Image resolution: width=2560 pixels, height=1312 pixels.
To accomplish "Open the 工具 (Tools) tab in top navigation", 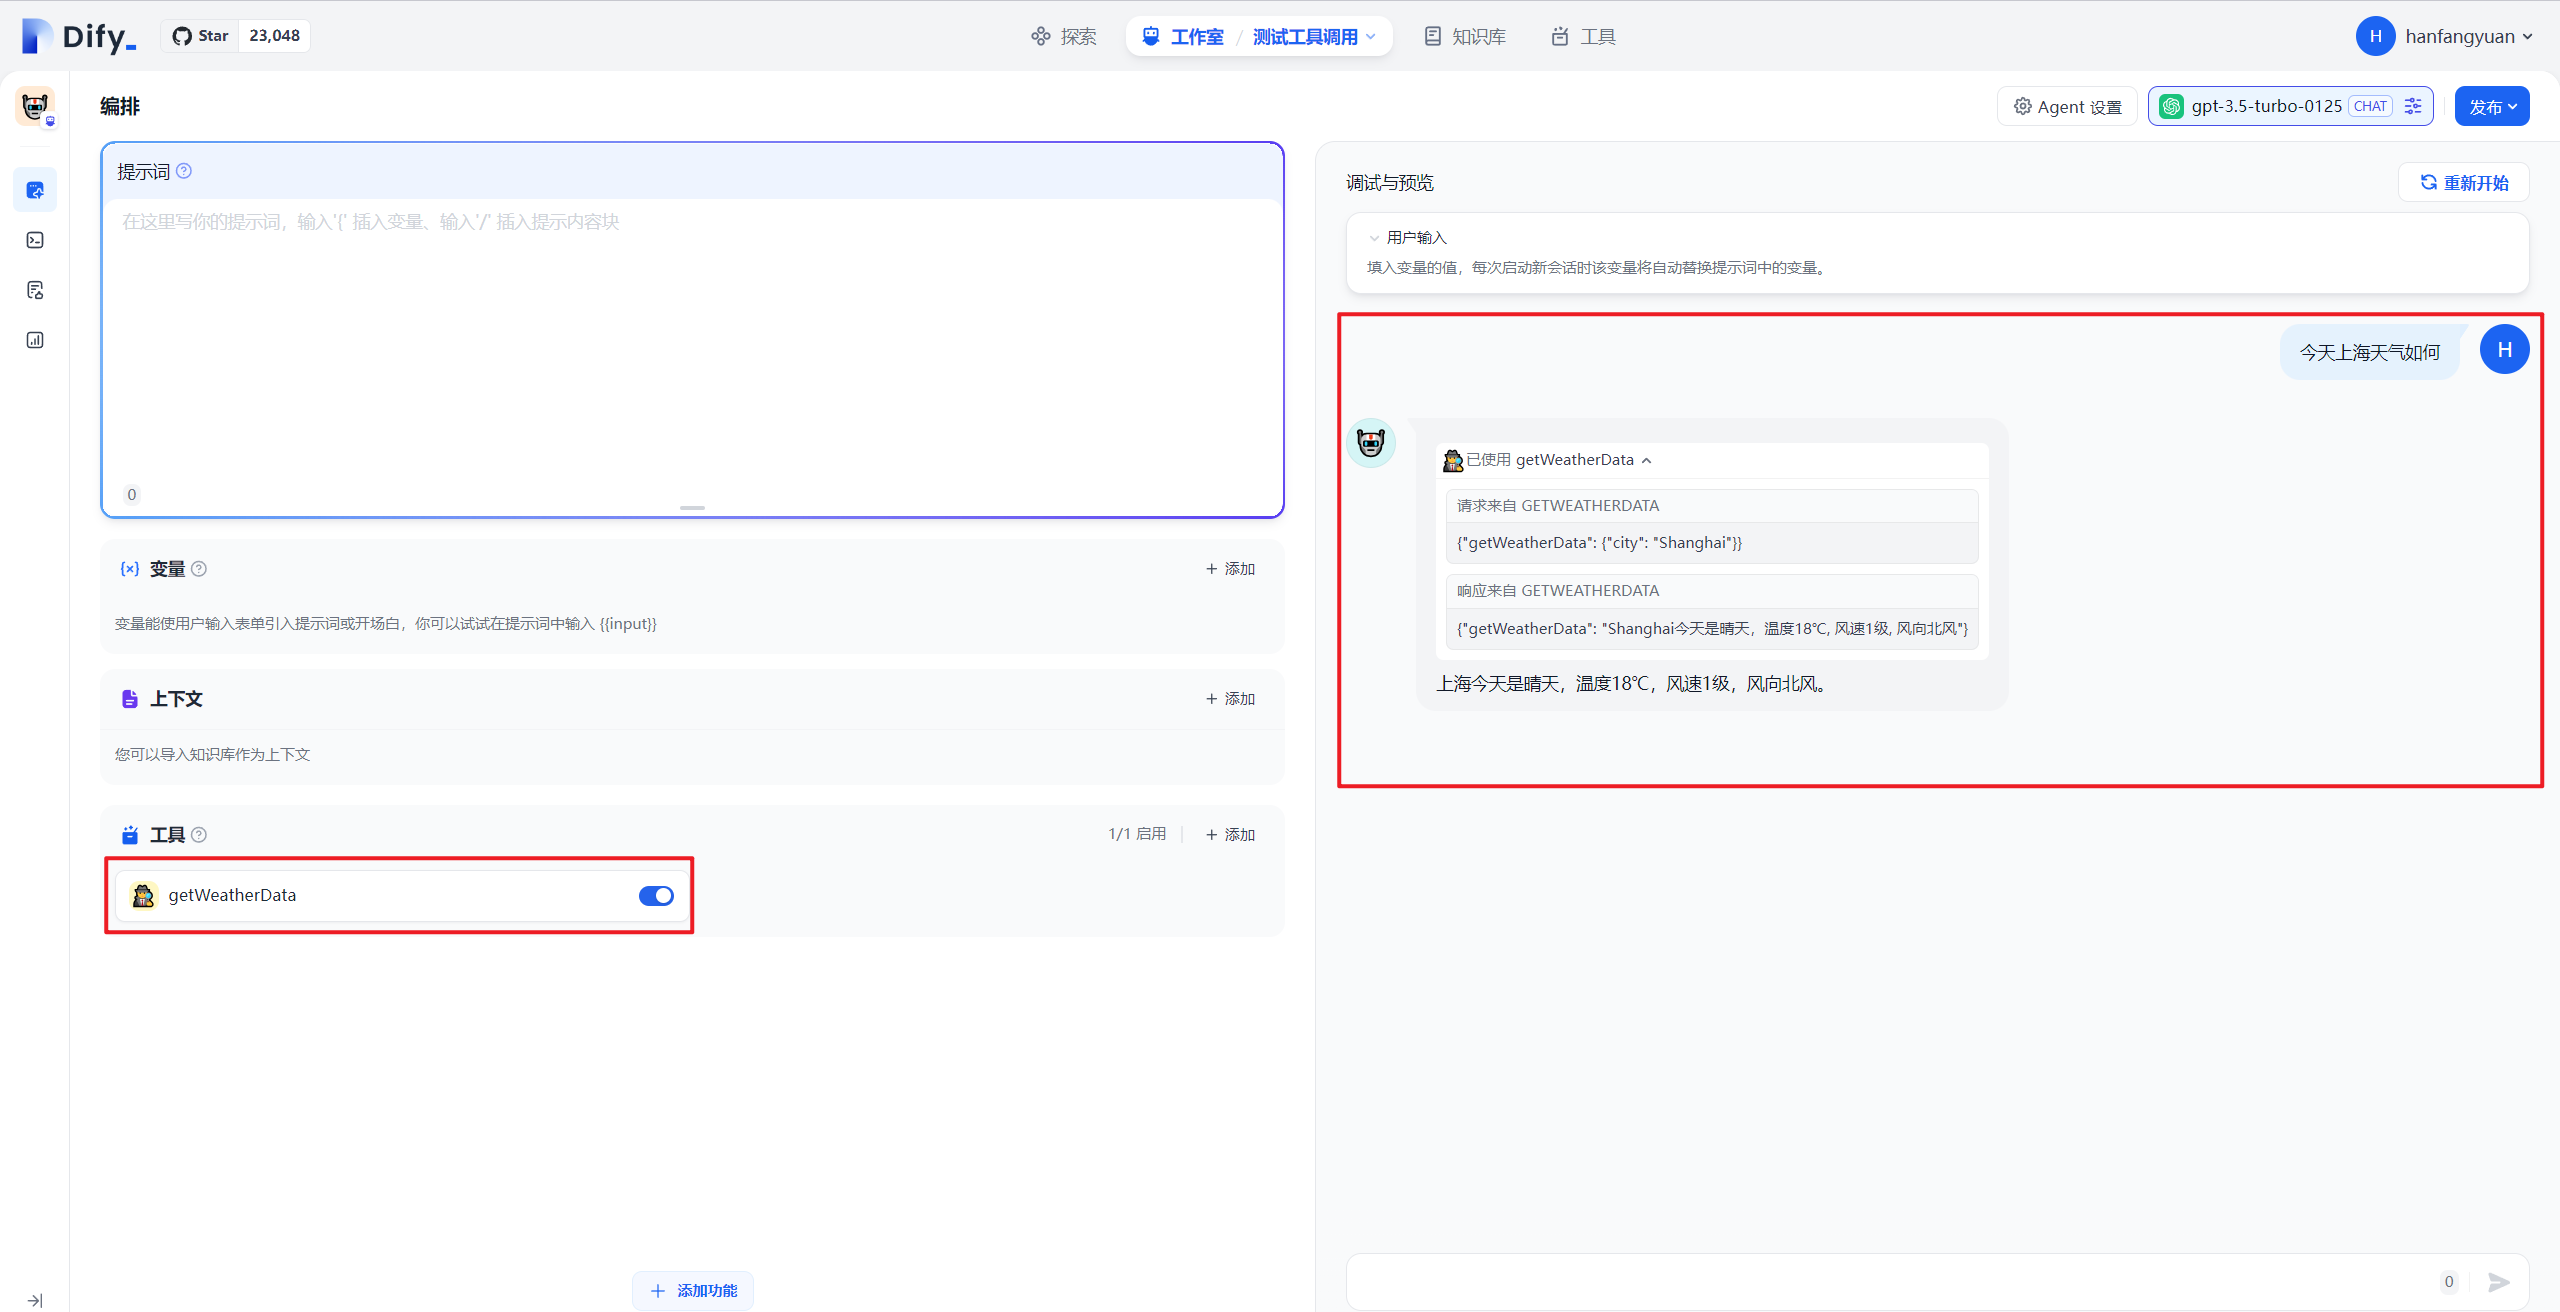I will [x=1583, y=37].
